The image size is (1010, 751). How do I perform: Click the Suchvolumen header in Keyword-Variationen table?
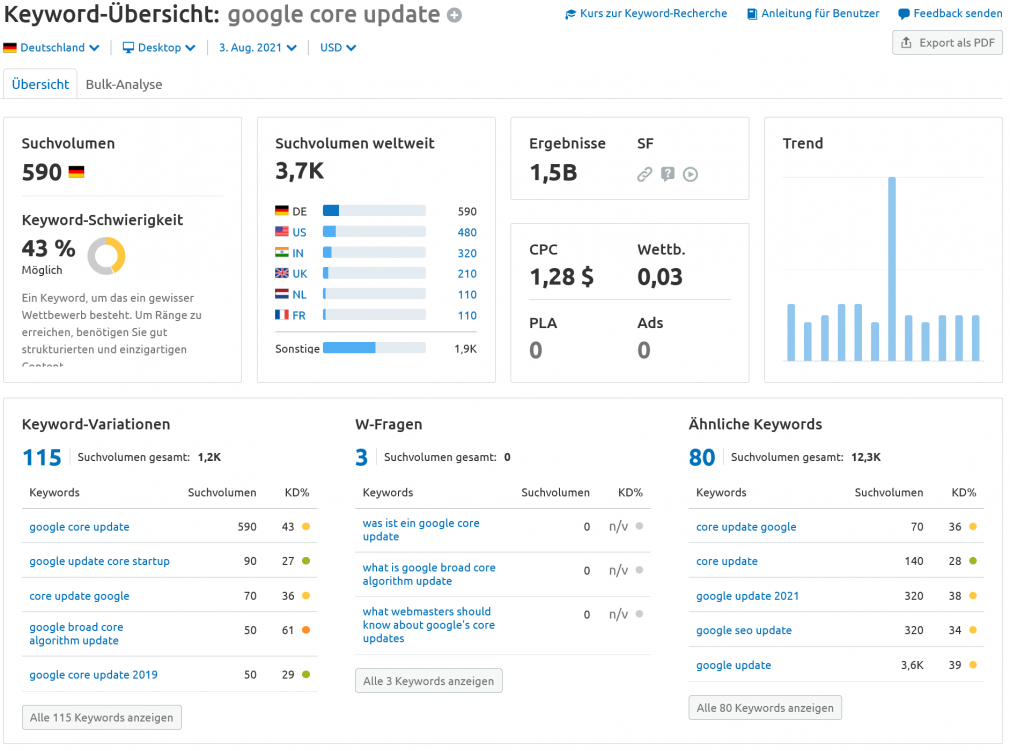coord(222,493)
